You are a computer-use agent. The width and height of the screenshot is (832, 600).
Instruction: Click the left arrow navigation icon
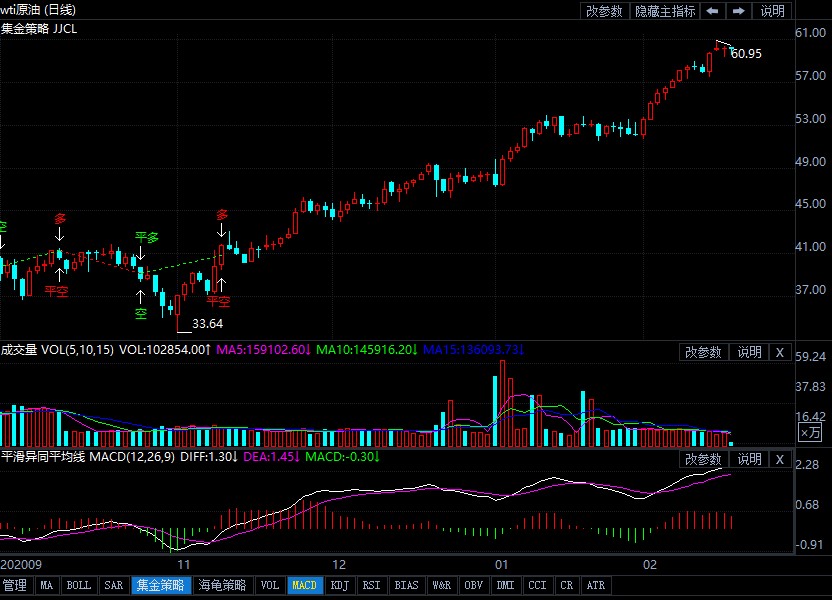pos(712,11)
